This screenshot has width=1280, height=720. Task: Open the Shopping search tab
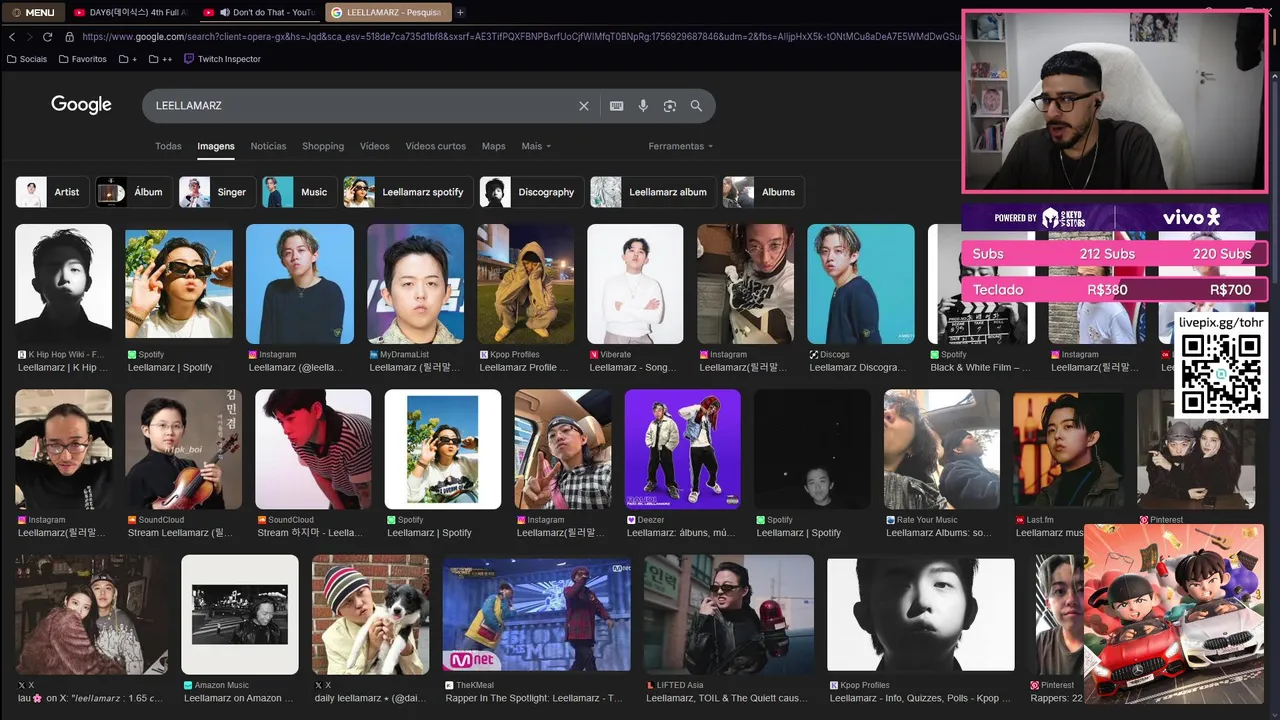[x=323, y=146]
